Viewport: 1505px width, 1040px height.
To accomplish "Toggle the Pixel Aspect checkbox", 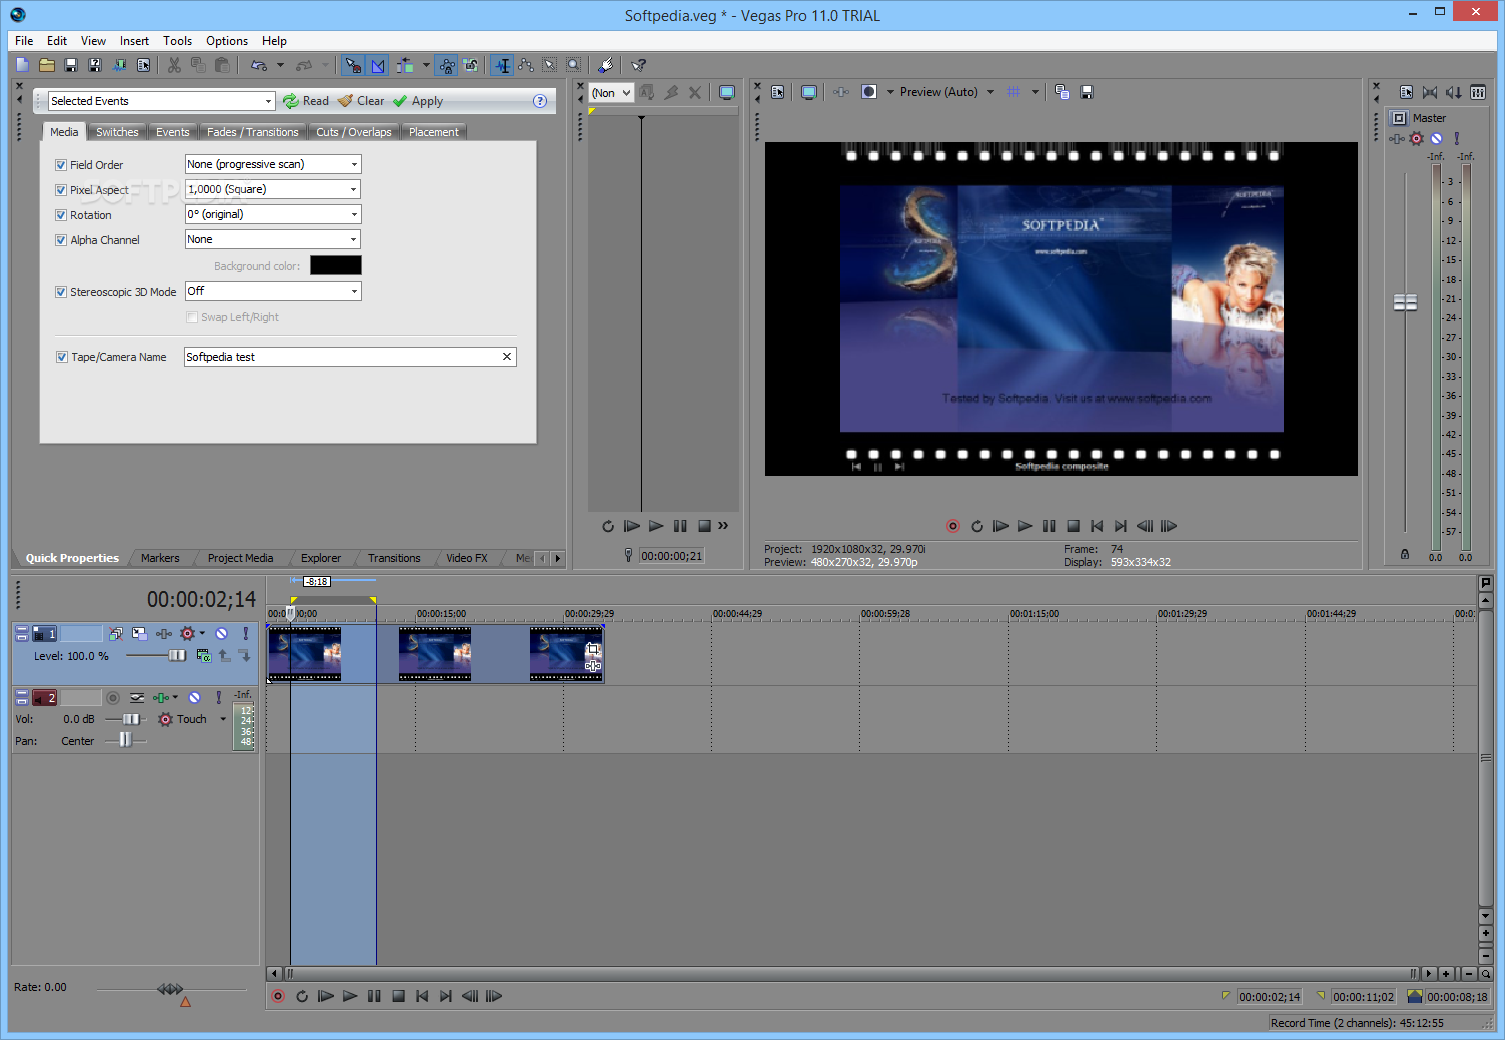I will pos(61,190).
